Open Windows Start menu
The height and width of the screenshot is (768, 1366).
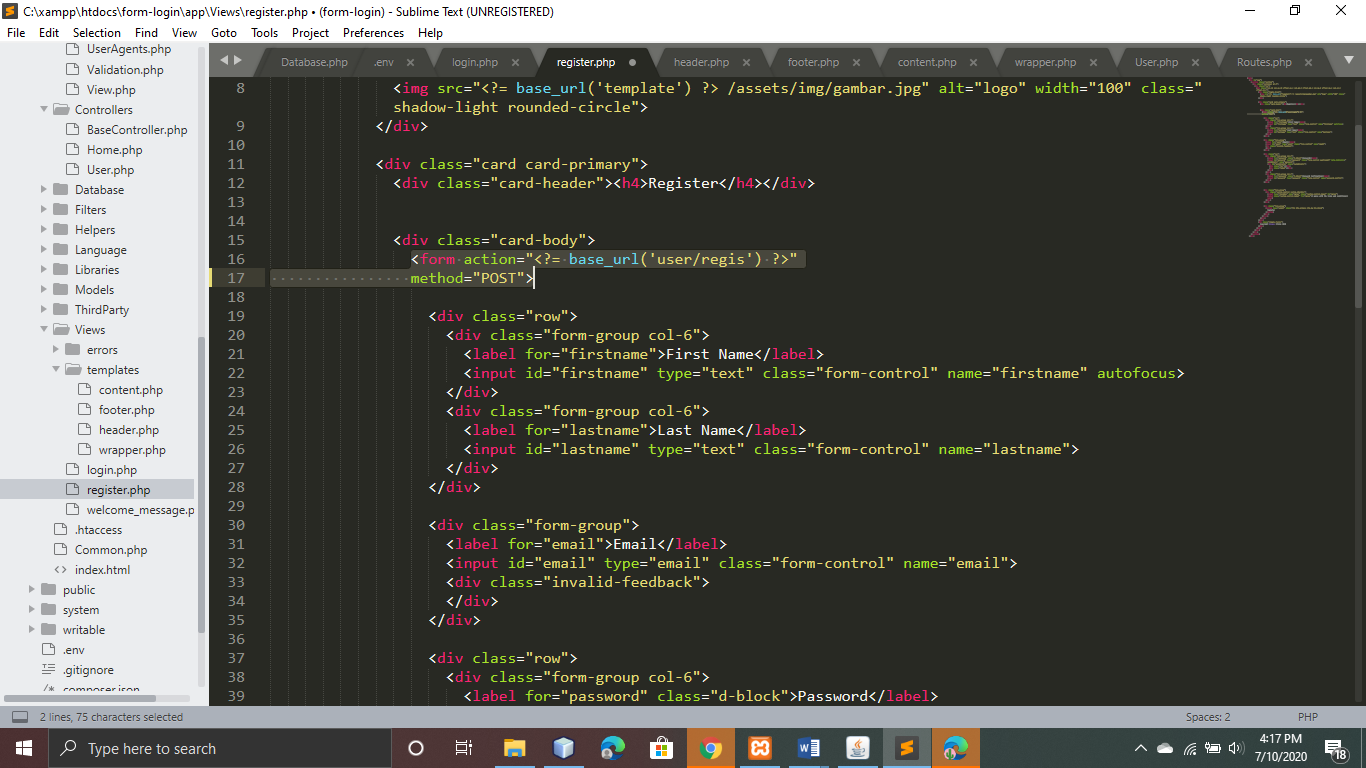[23, 748]
